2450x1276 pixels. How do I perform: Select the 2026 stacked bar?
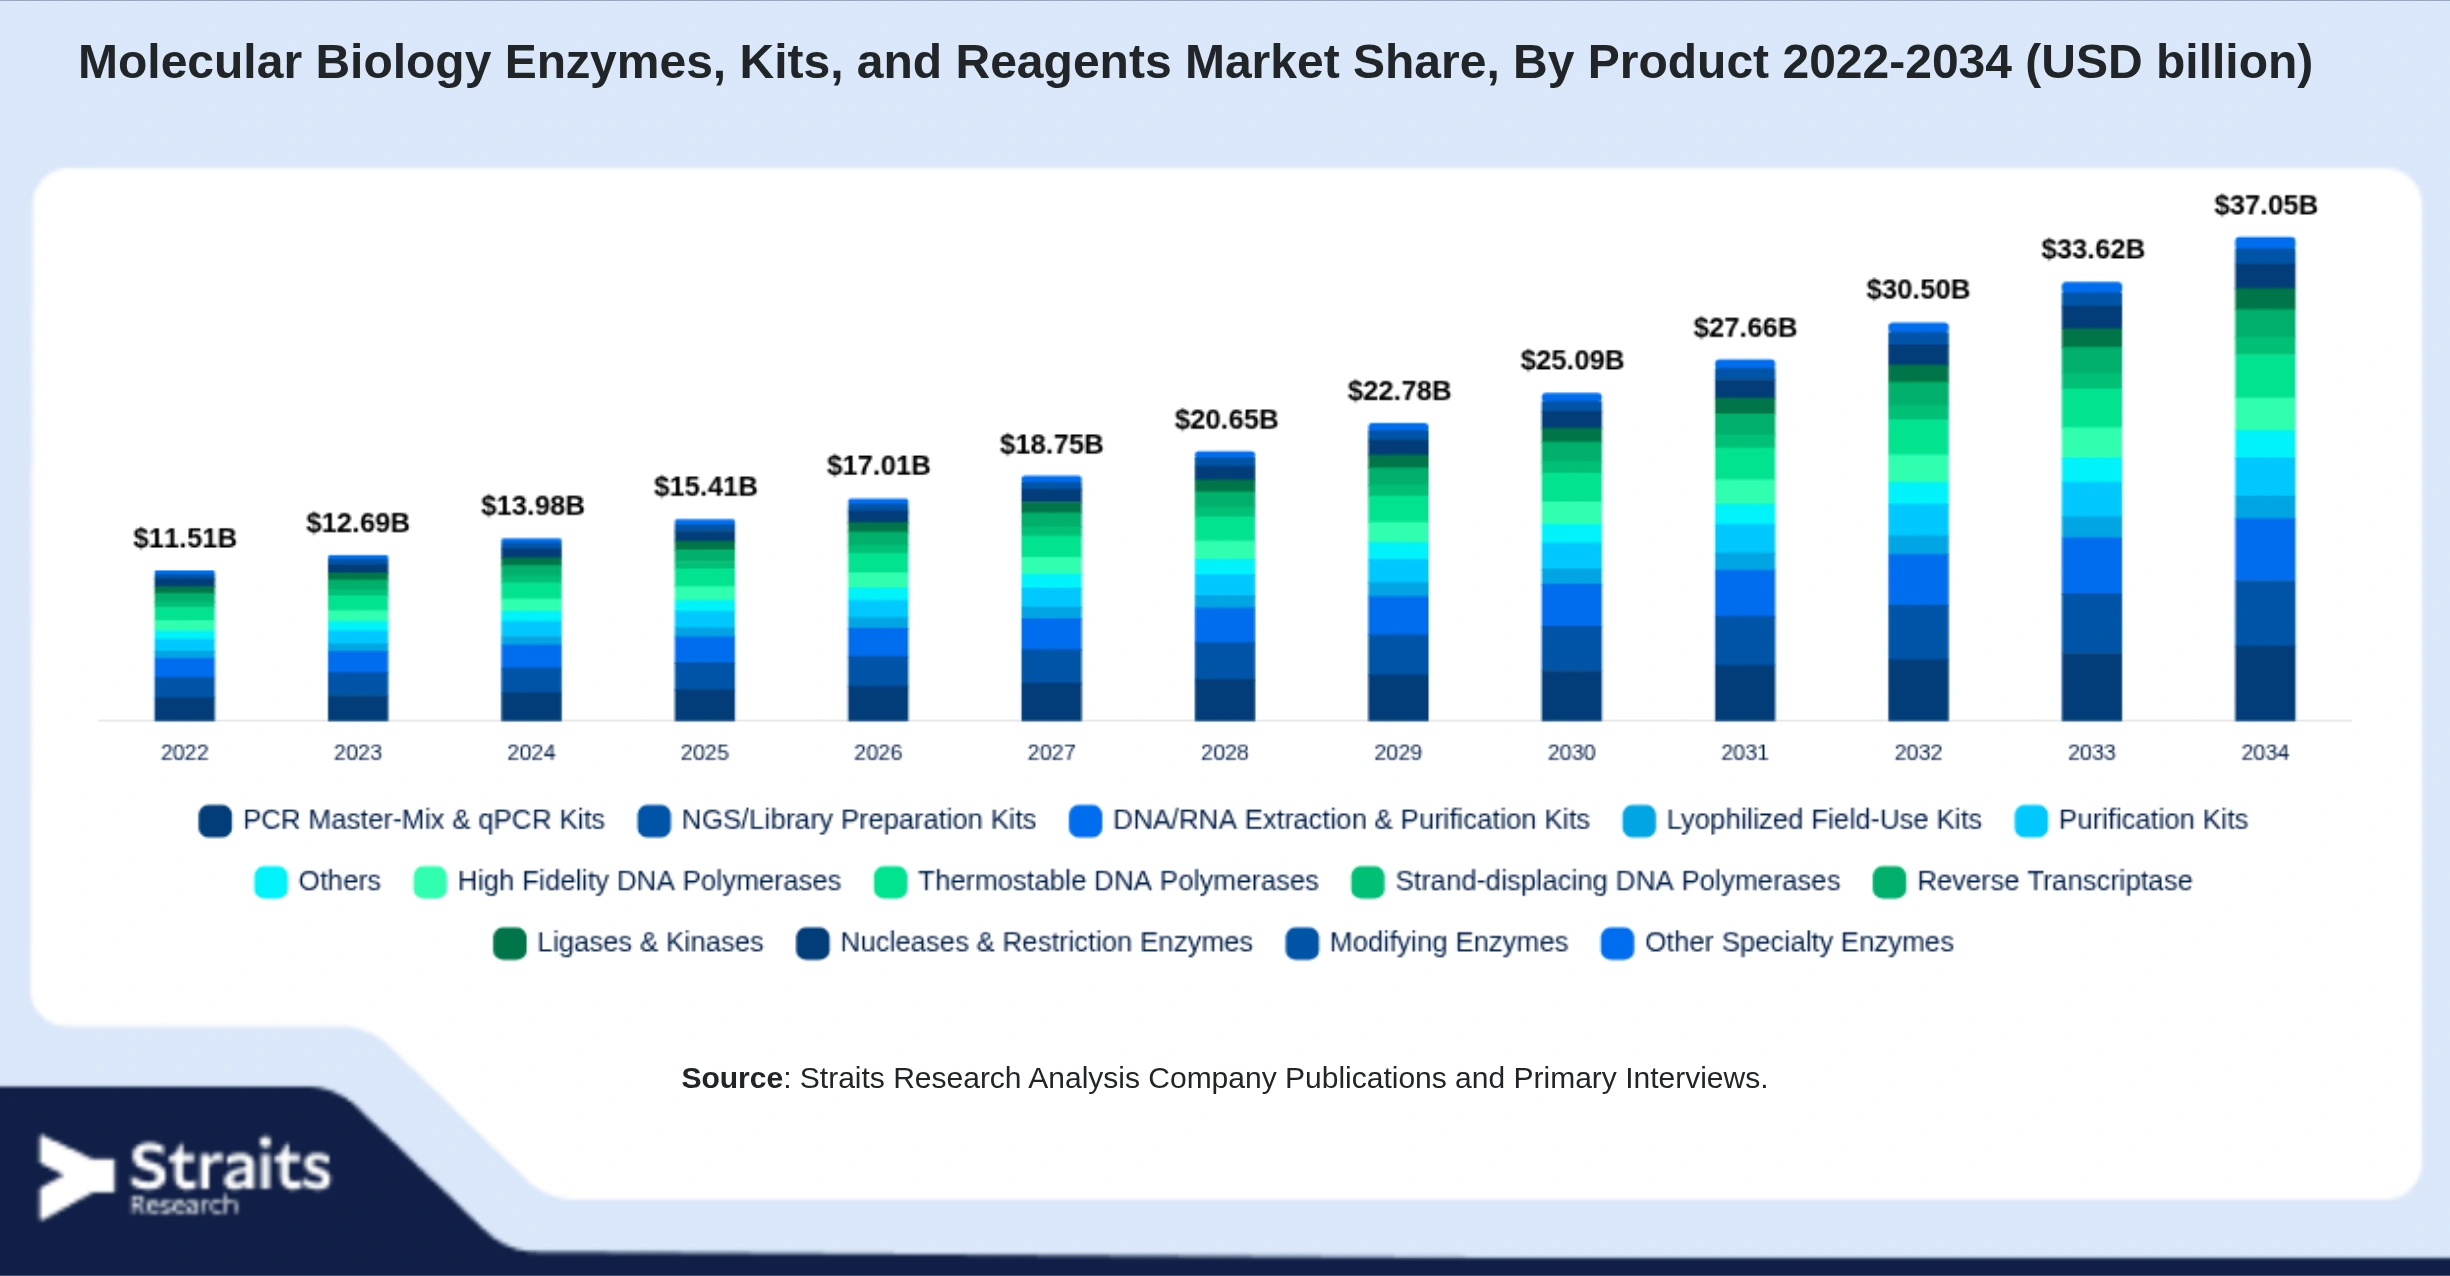click(x=878, y=610)
